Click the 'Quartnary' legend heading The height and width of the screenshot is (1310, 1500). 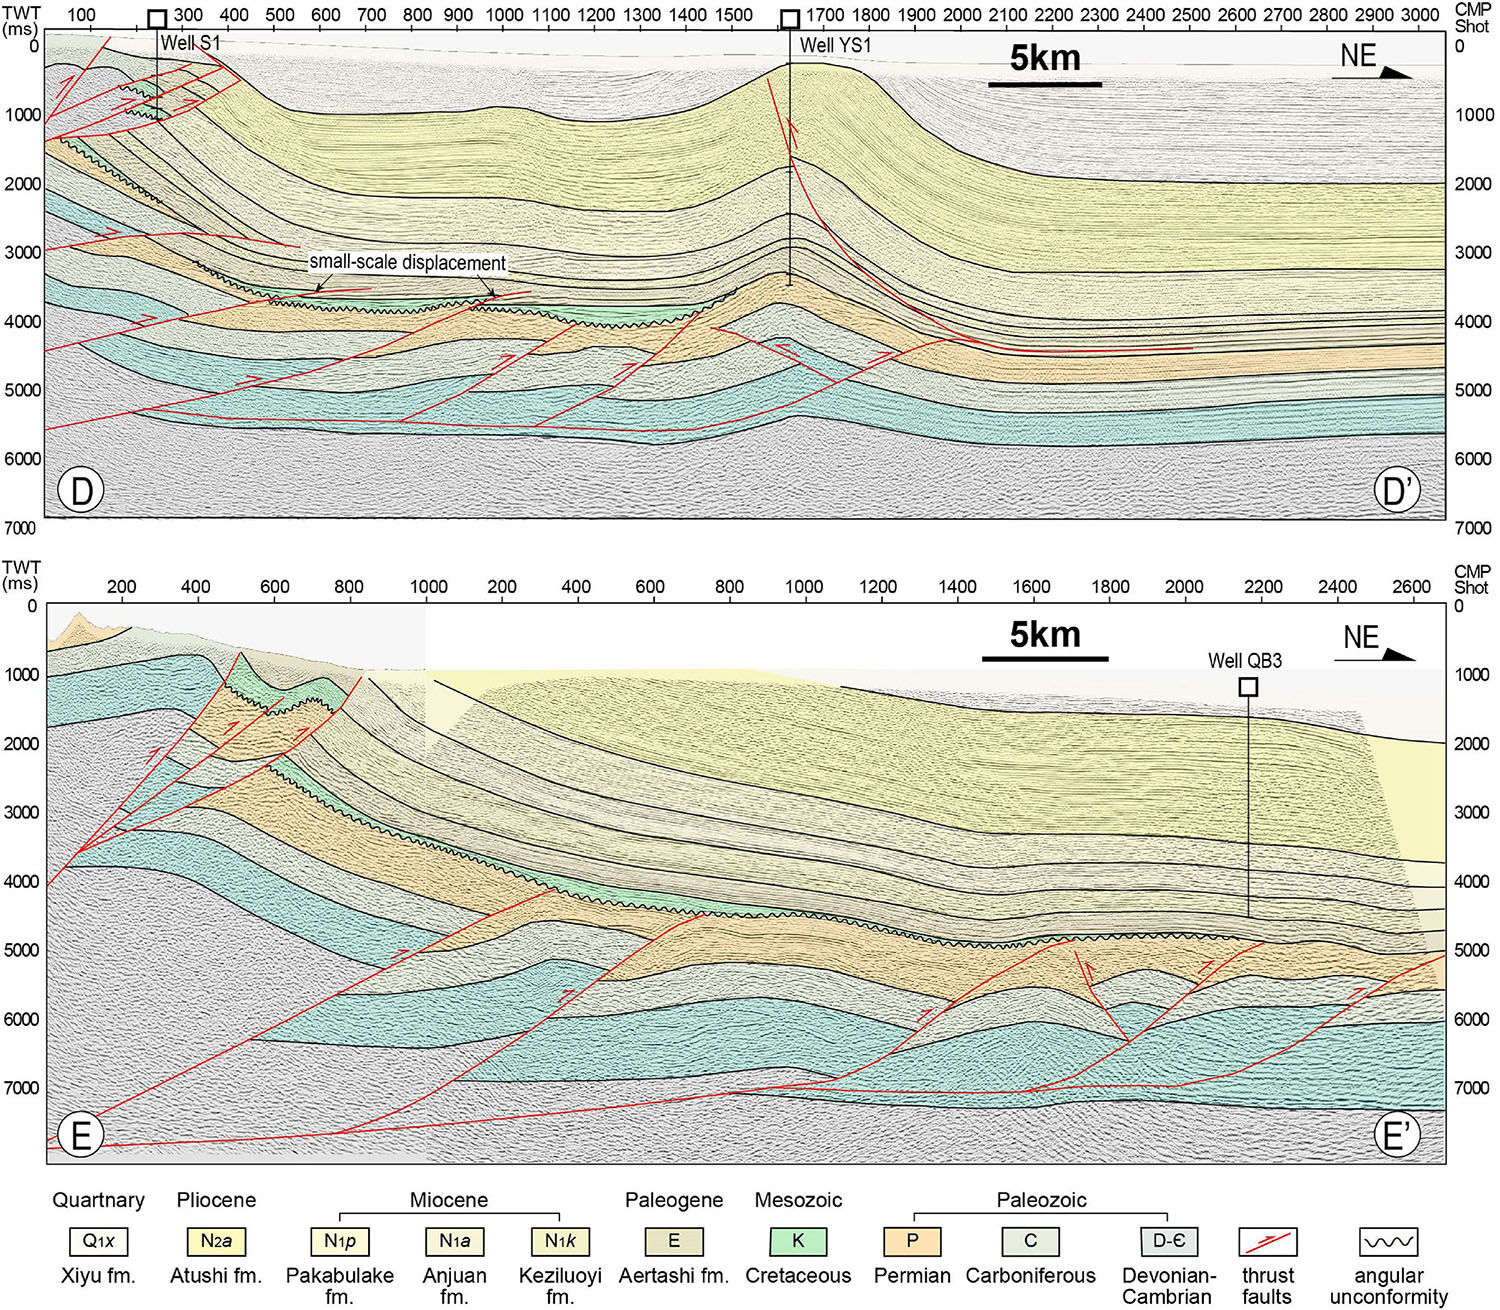tap(98, 1200)
